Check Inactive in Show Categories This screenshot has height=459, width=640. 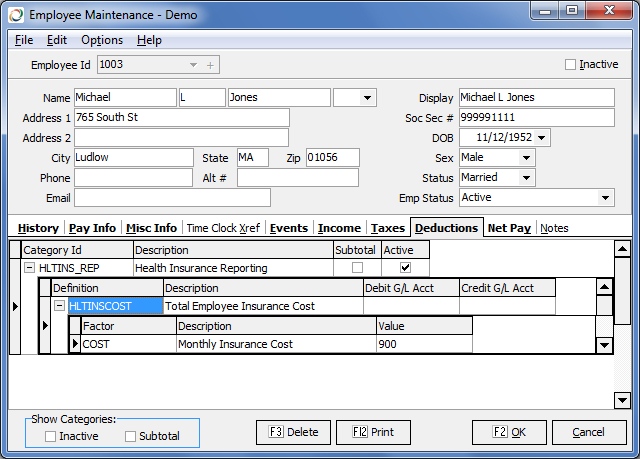pos(51,436)
